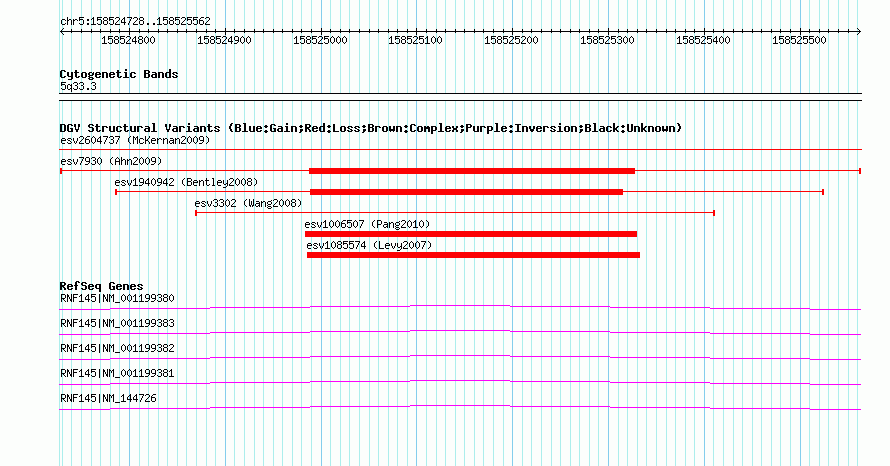890x466 pixels.
Task: Open variant esv3302 (Wang2008) label
Action: (248, 203)
